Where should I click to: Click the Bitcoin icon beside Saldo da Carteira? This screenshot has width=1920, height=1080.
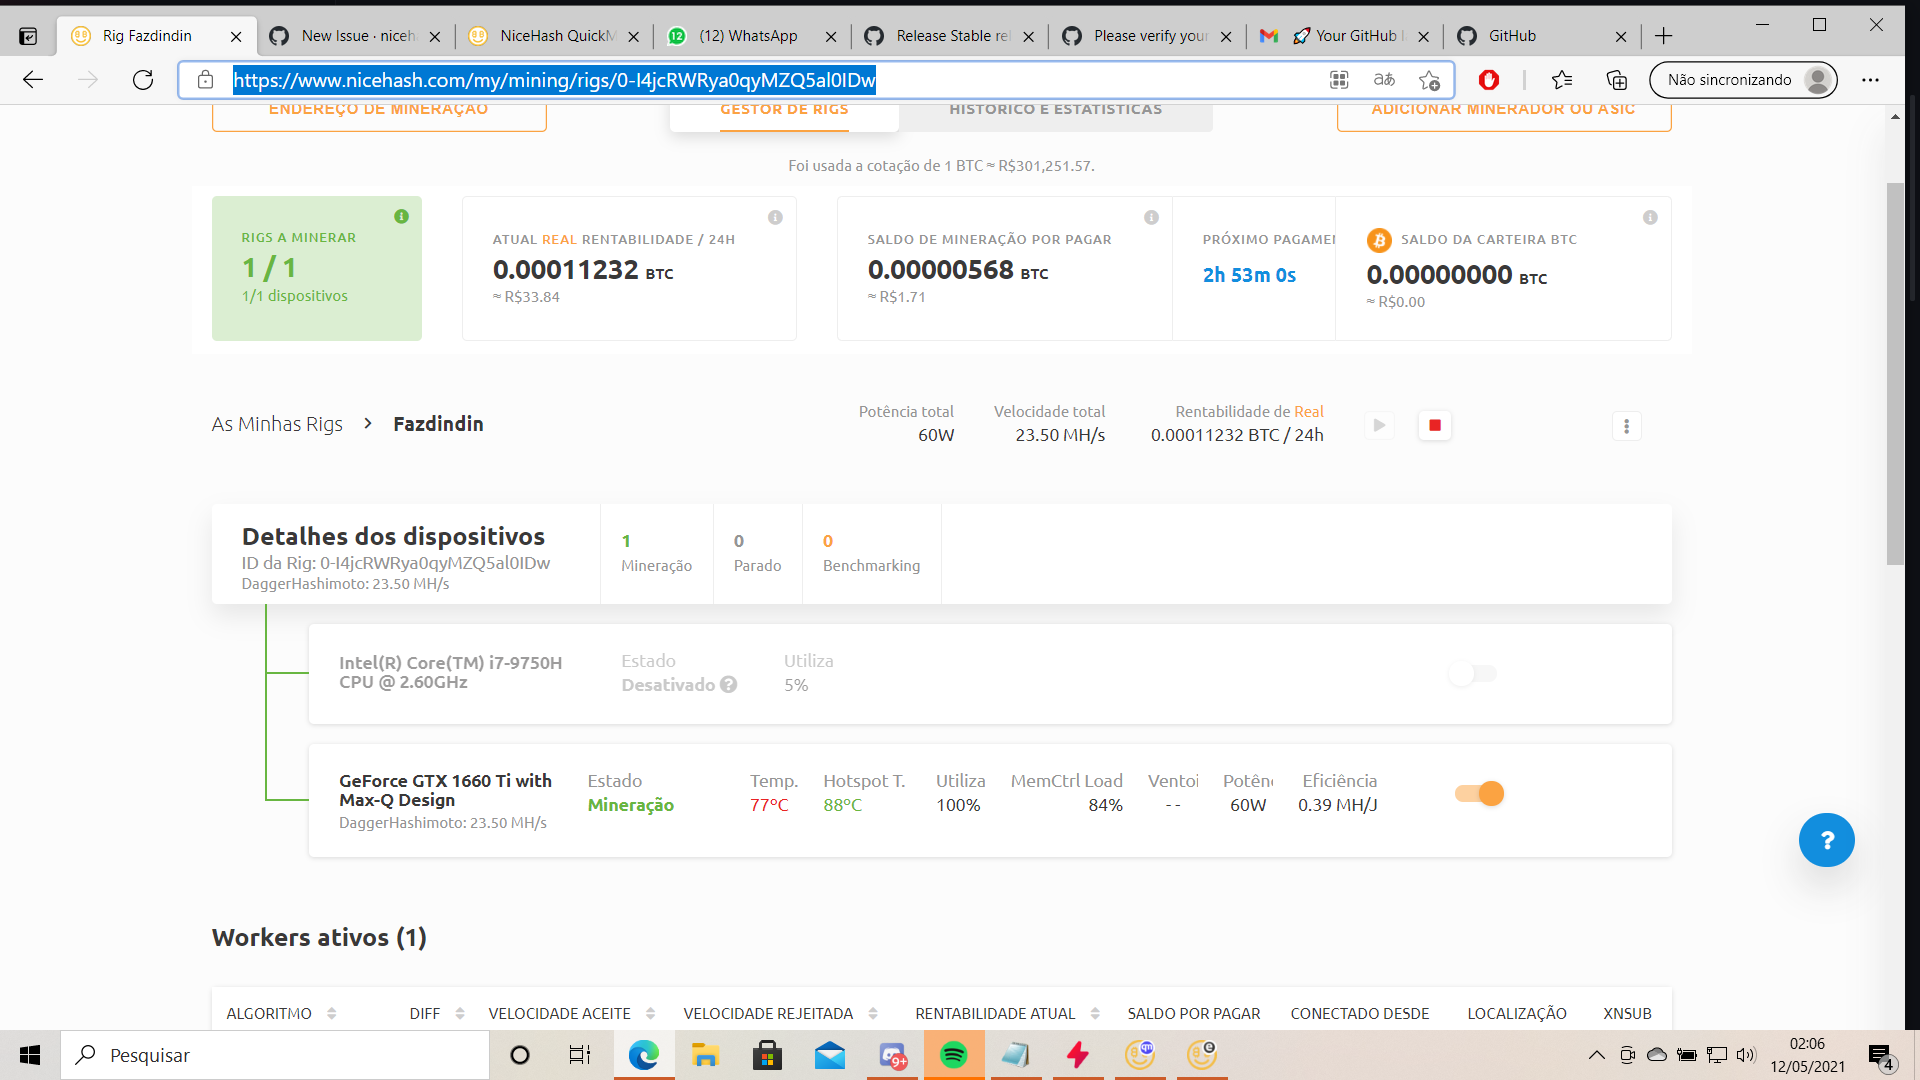click(x=1379, y=240)
